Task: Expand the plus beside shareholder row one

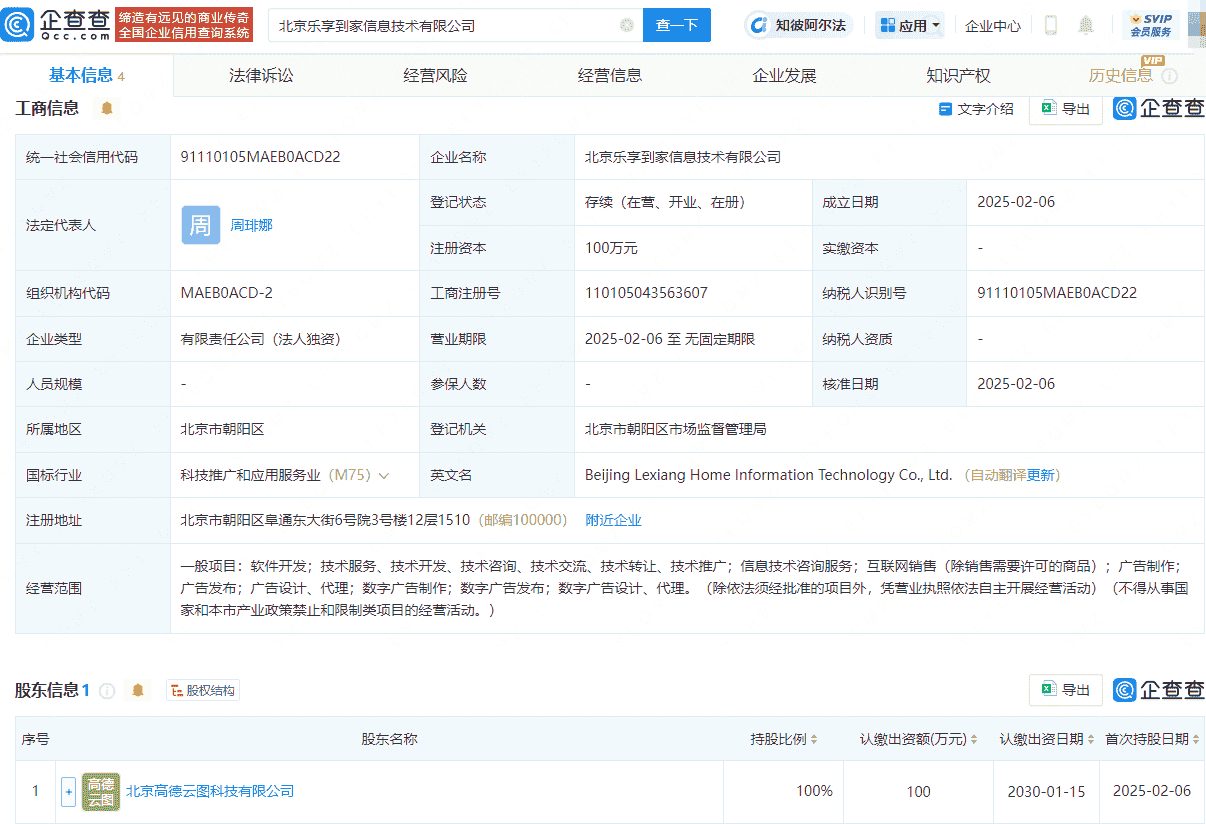Action: pyautogui.click(x=67, y=791)
